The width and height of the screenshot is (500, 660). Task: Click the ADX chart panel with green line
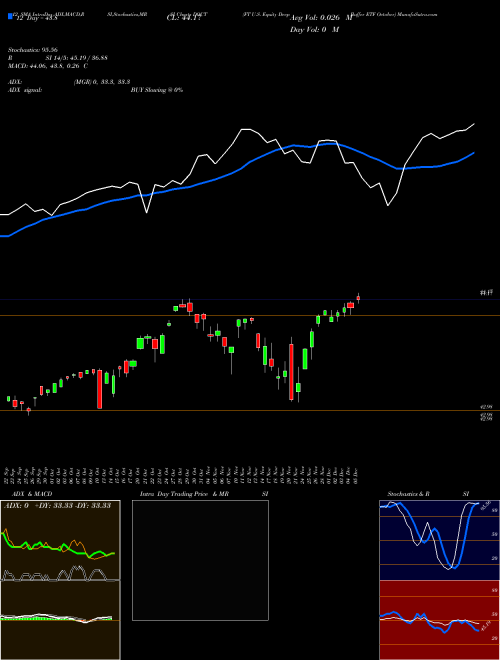[60, 540]
